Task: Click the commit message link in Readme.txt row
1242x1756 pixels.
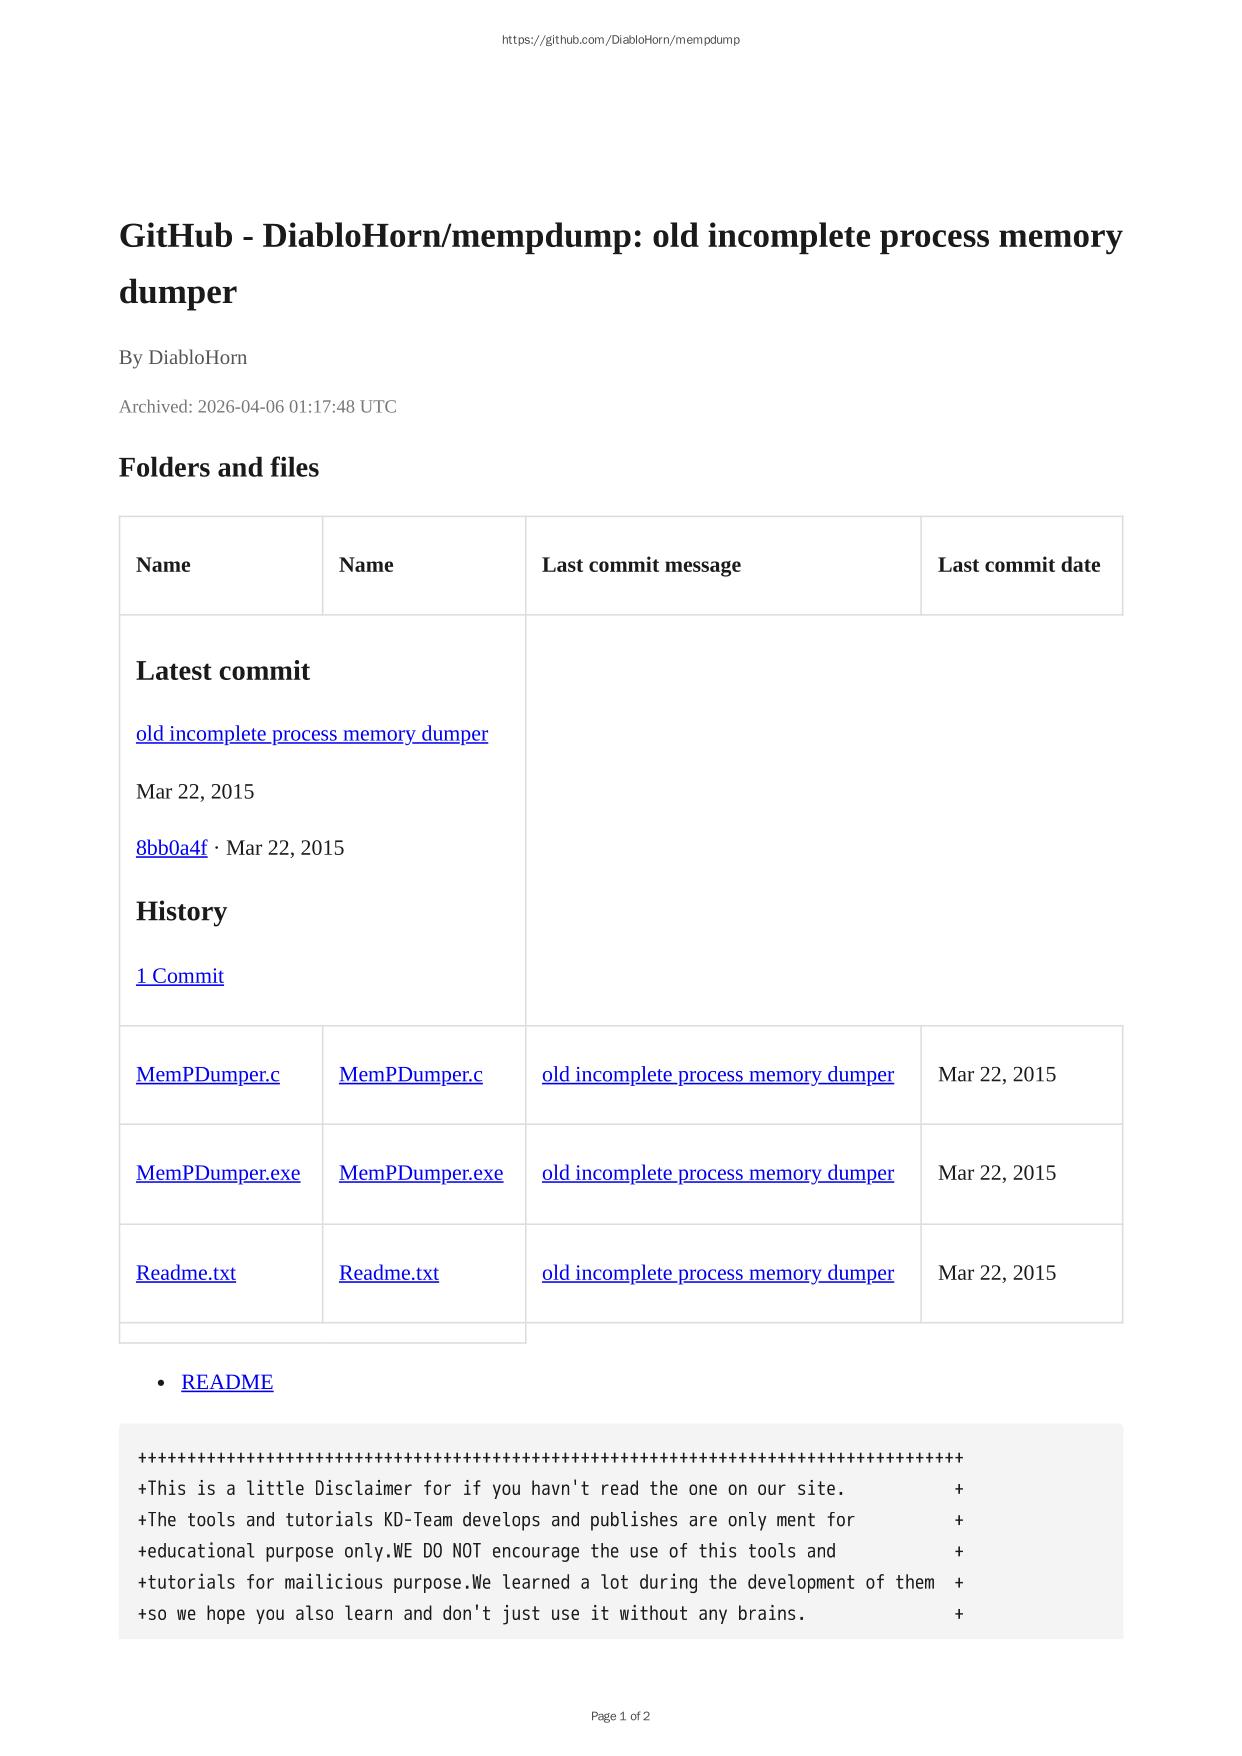Action: pyautogui.click(x=717, y=1273)
